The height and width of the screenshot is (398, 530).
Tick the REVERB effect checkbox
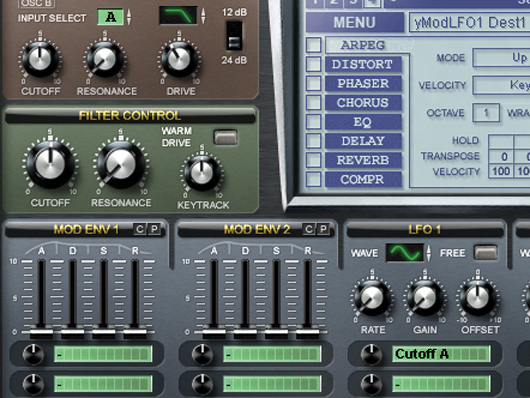pos(314,160)
